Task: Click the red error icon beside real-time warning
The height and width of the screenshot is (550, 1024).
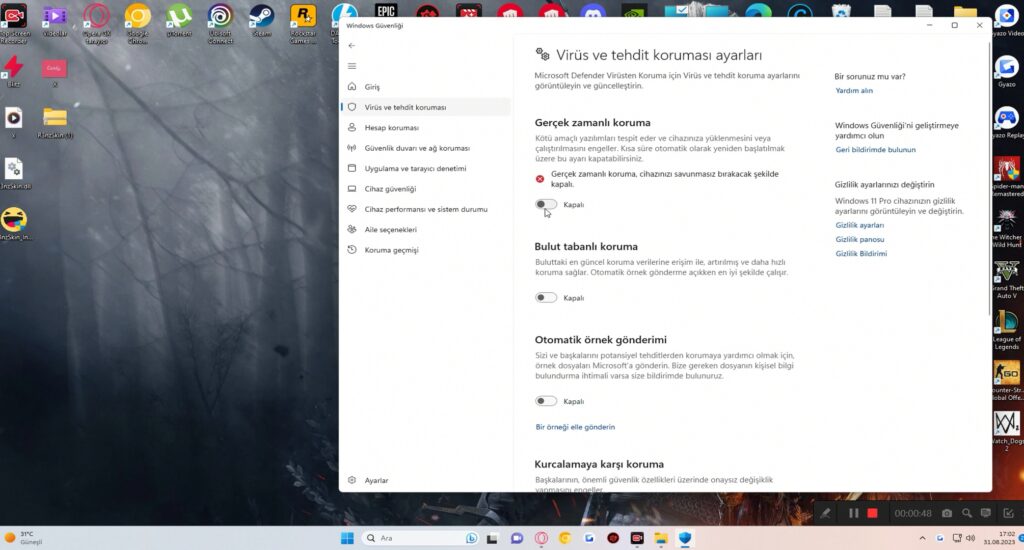Action: (540, 179)
